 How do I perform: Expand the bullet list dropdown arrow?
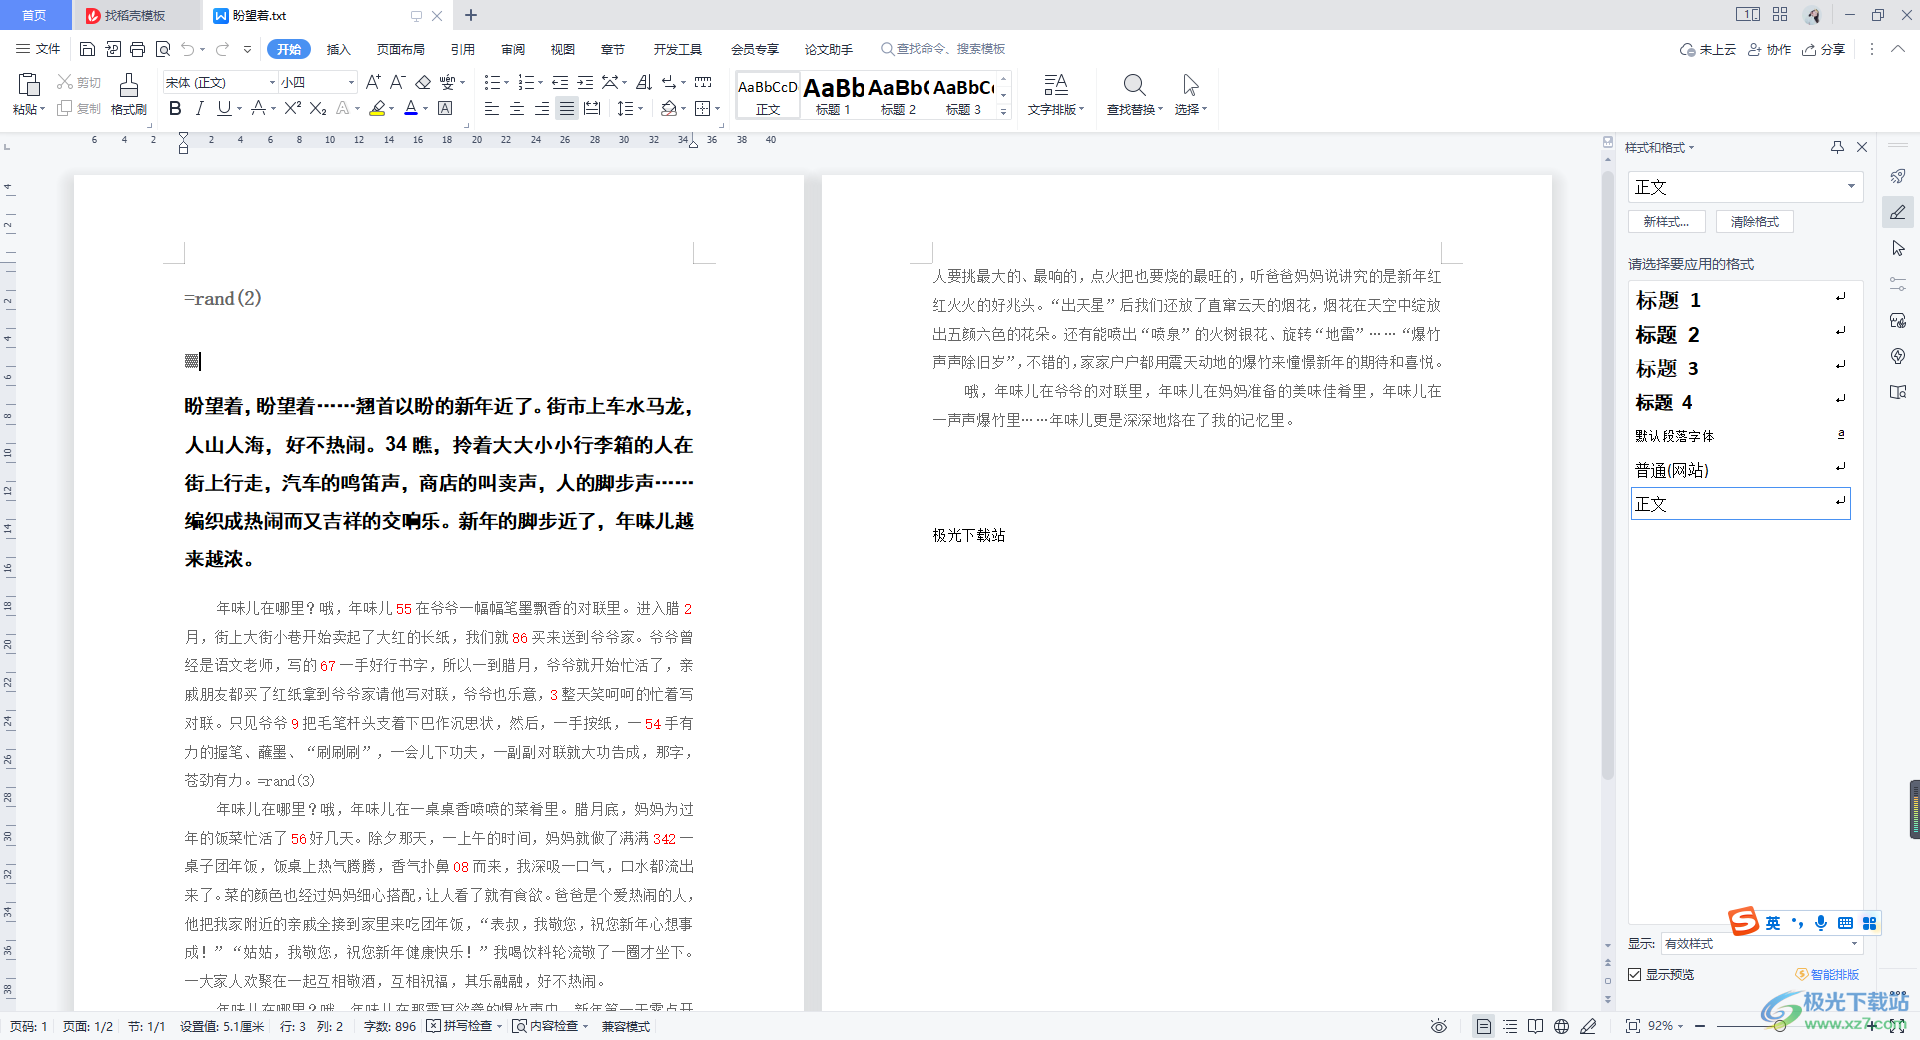(506, 82)
